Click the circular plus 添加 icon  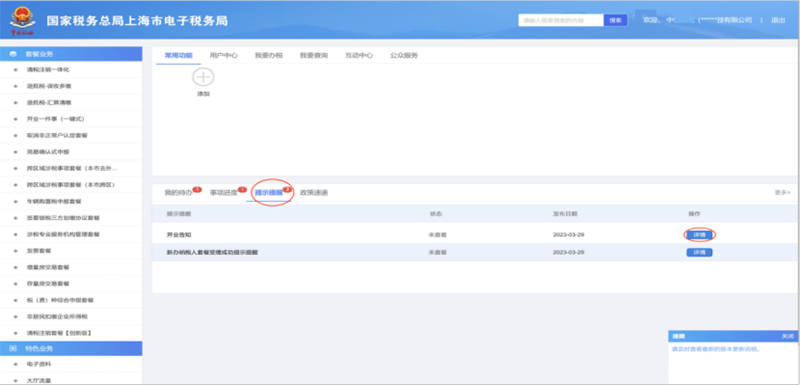[x=203, y=78]
